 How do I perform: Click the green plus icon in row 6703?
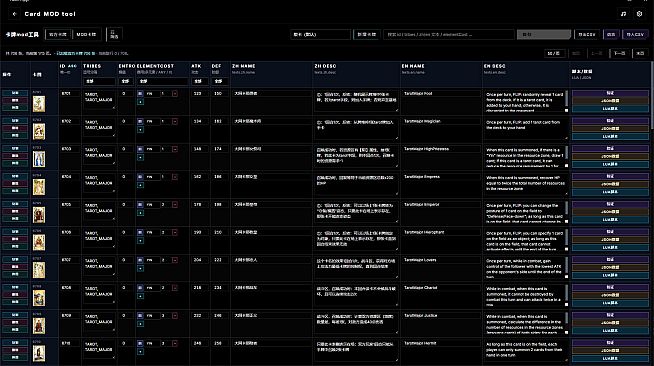[x=140, y=157]
